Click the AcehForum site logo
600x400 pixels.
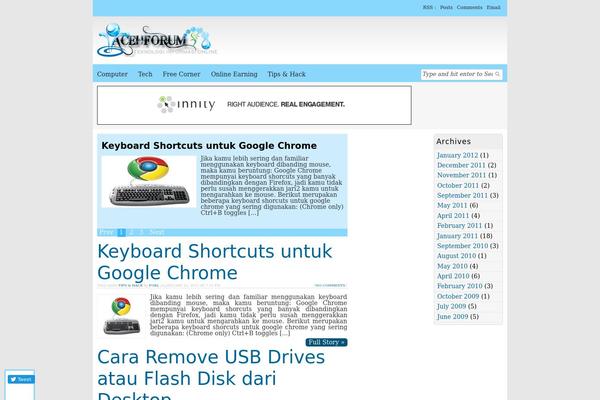coord(157,41)
